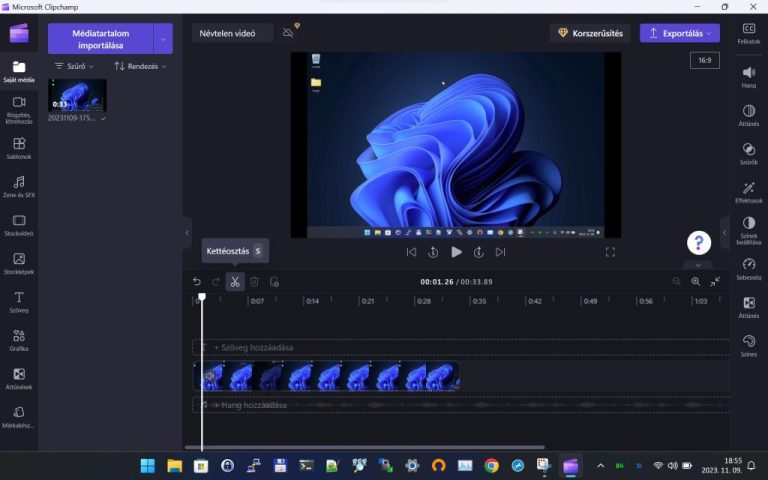Open the Windows Start menu

[x=147, y=465]
